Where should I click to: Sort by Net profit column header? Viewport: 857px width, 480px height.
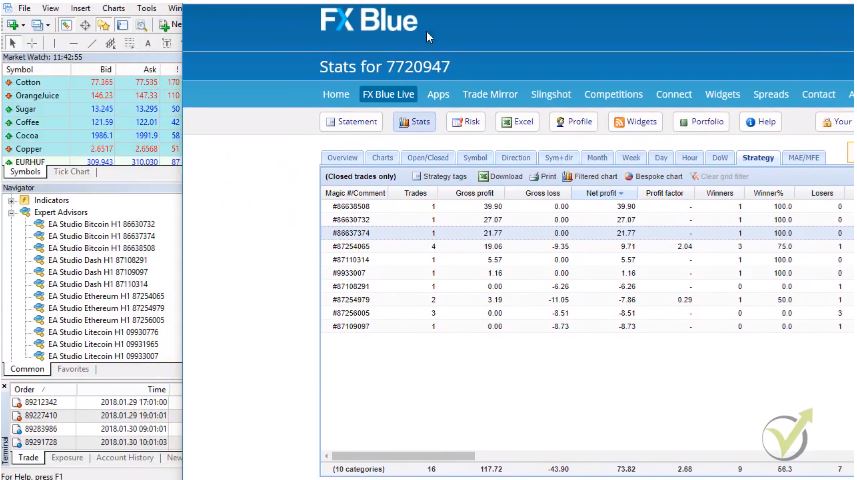[604, 193]
